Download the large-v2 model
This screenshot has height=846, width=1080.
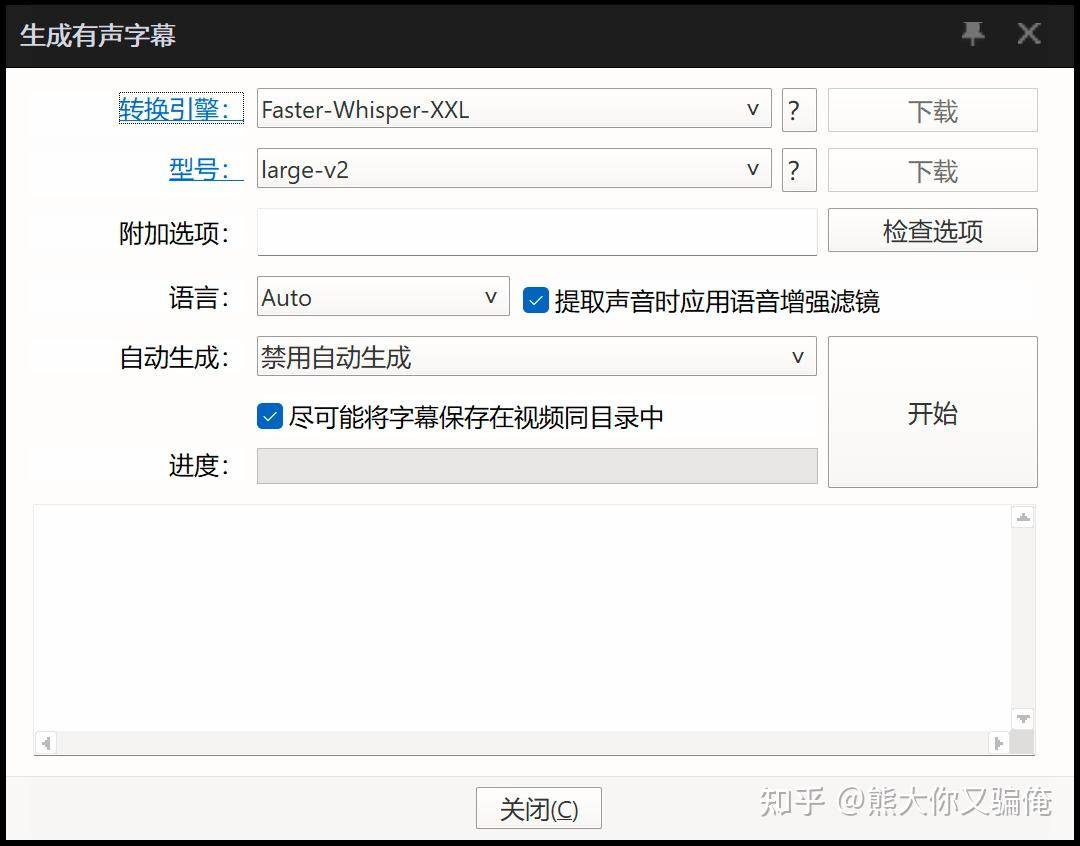[933, 170]
